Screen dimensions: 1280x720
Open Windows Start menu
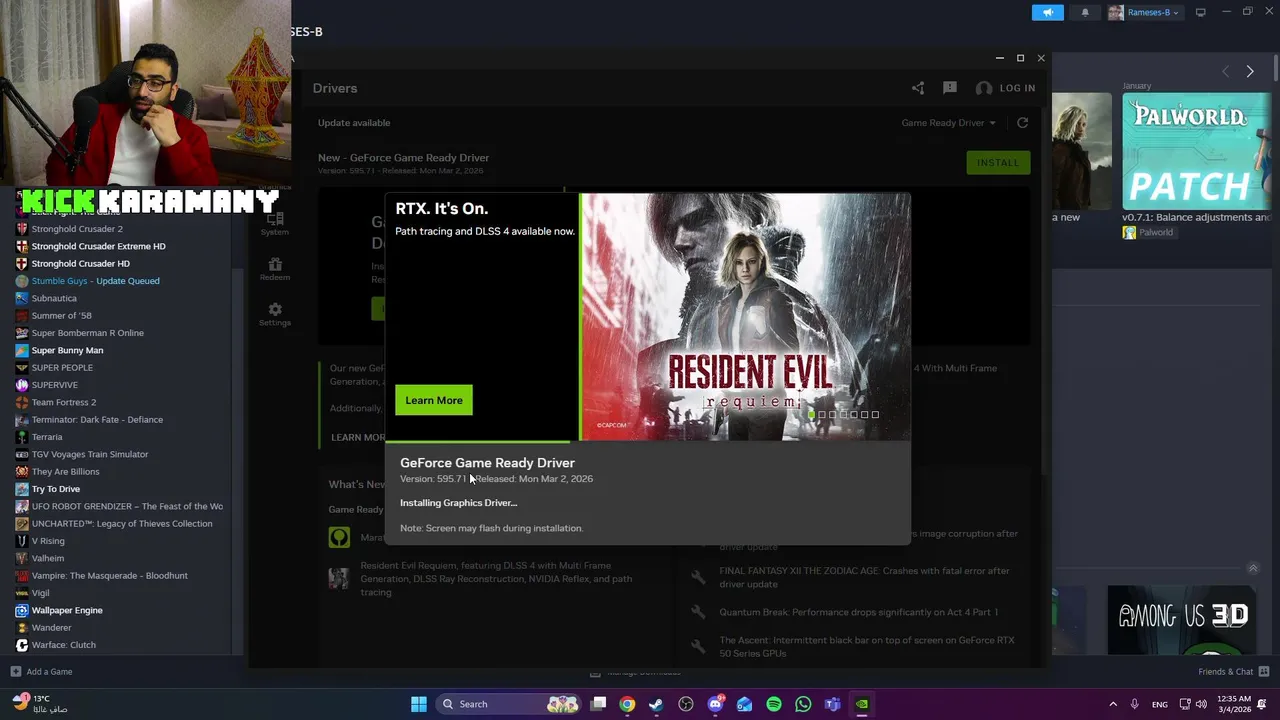(x=419, y=704)
